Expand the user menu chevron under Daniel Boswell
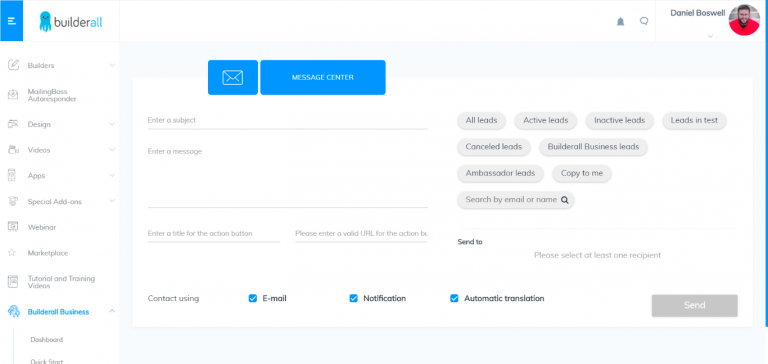768x364 pixels. click(710, 36)
